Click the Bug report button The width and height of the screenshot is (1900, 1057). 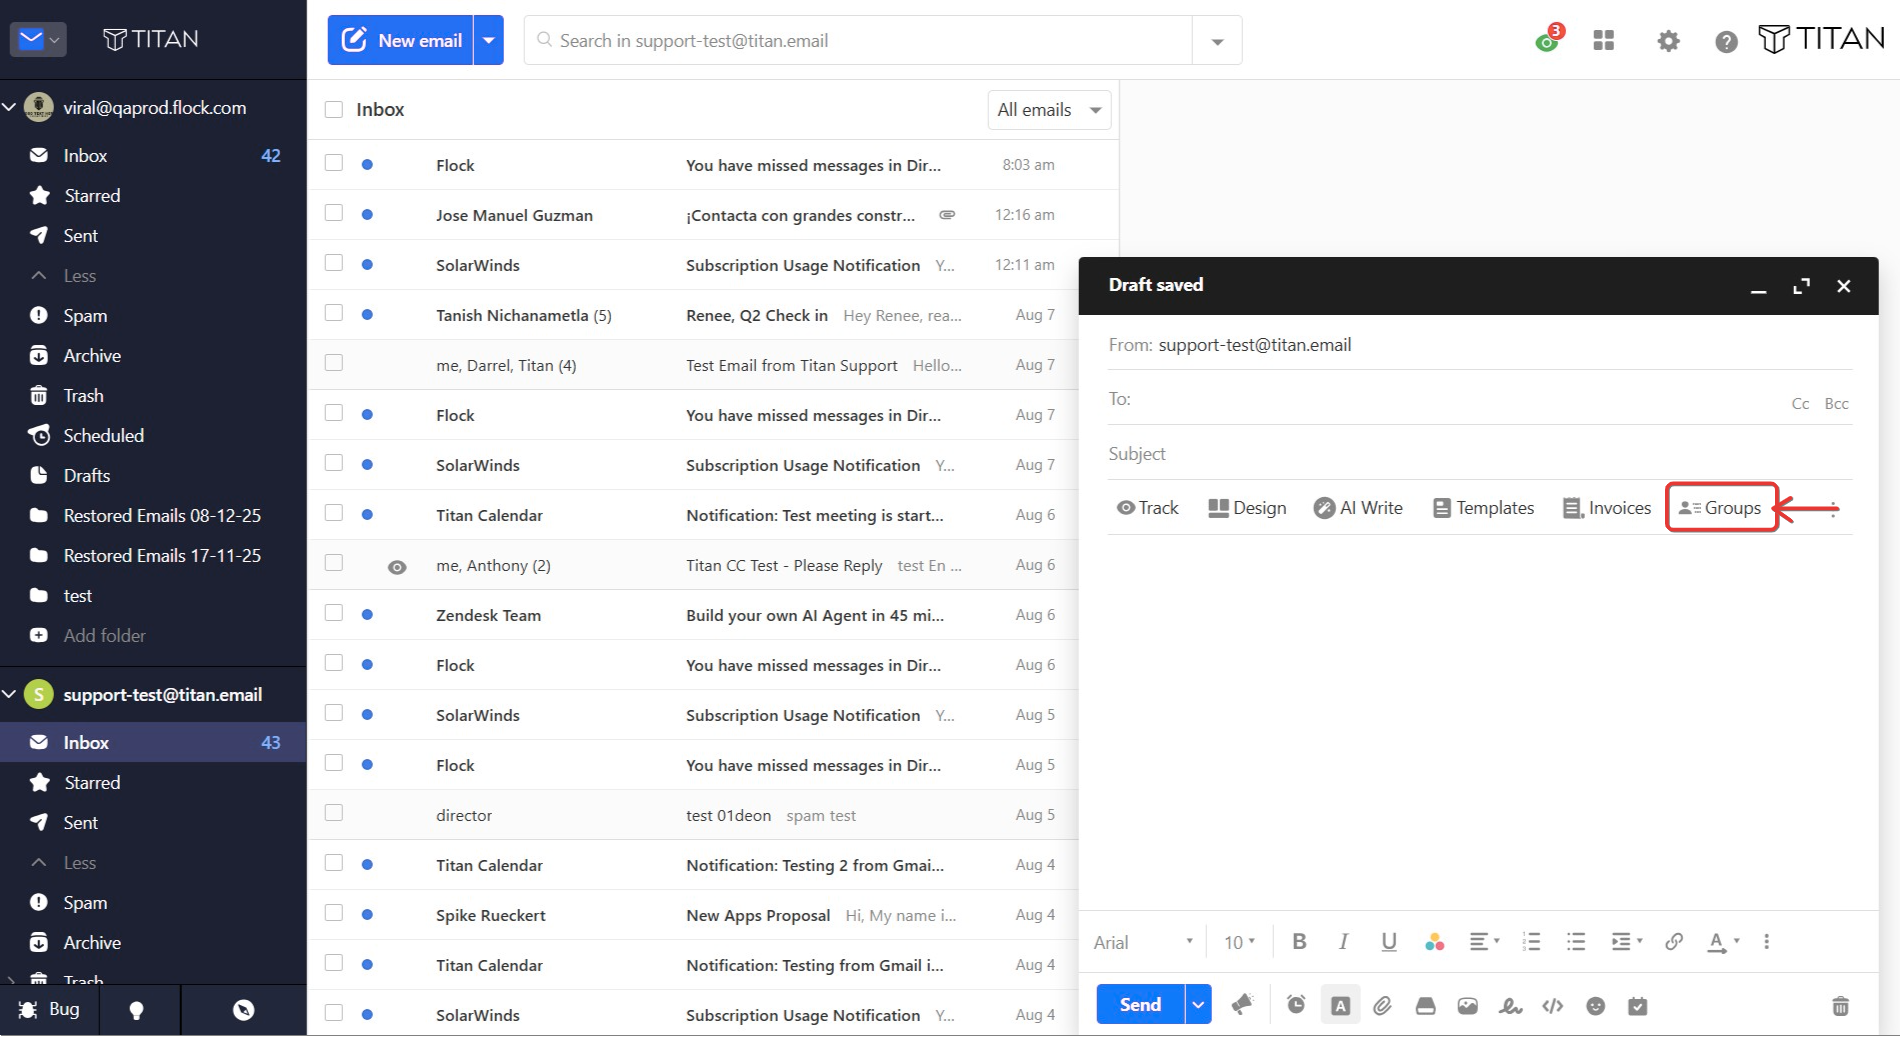[x=49, y=1009]
